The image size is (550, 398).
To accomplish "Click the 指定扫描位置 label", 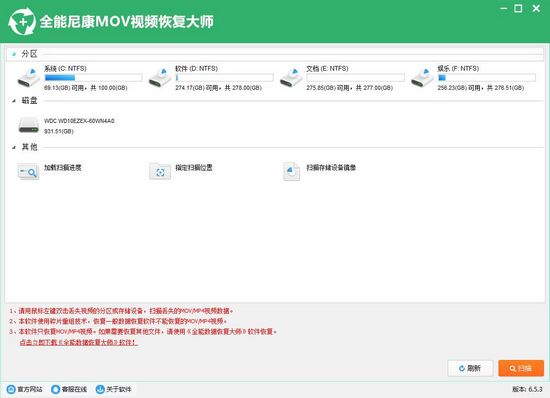I will coord(194,168).
